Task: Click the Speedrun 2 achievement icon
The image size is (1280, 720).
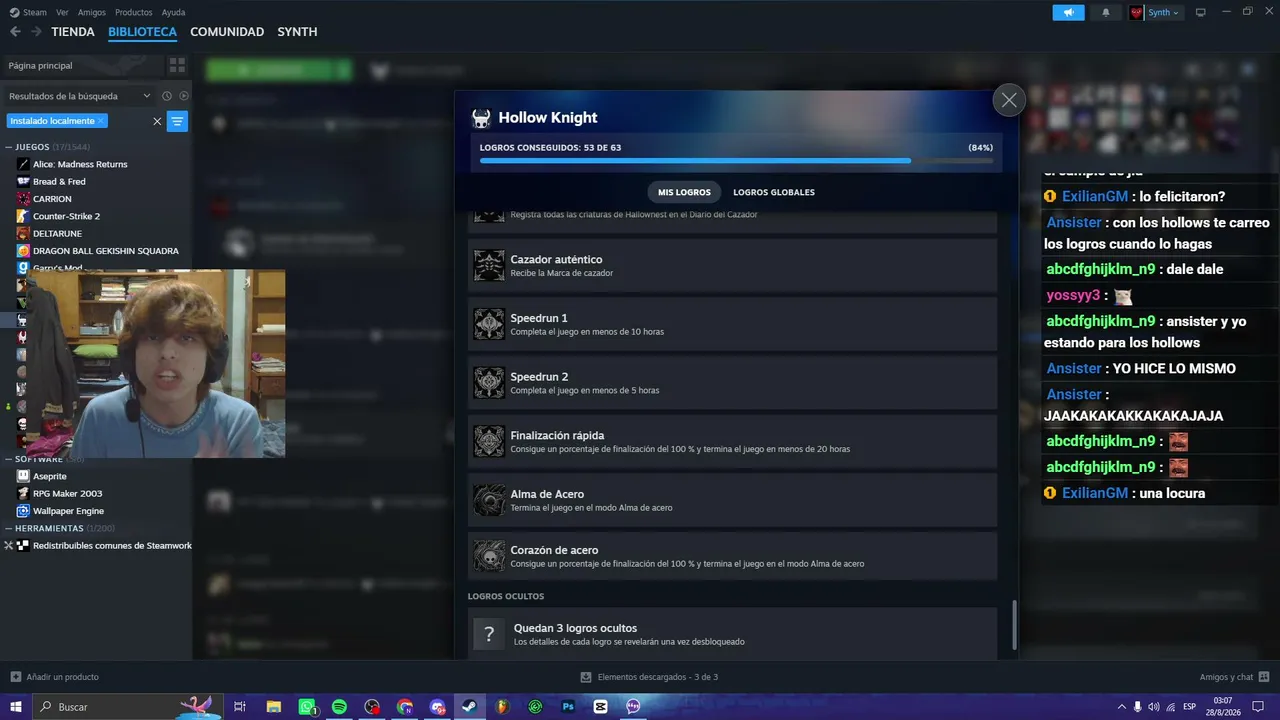Action: 489,383
